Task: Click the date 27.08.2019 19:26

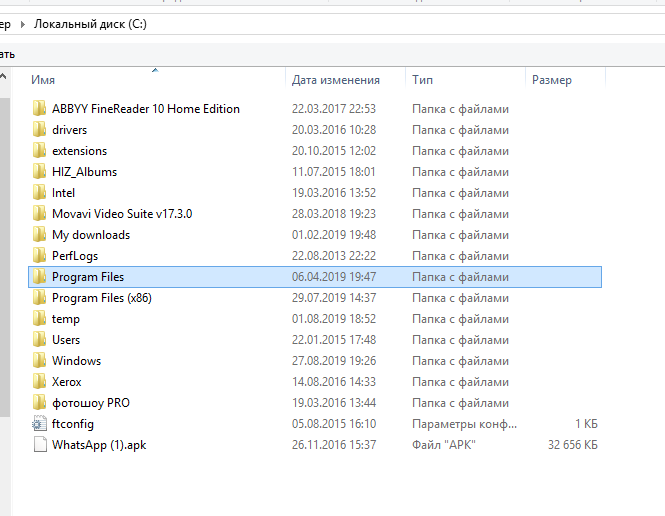Action: pos(334,360)
